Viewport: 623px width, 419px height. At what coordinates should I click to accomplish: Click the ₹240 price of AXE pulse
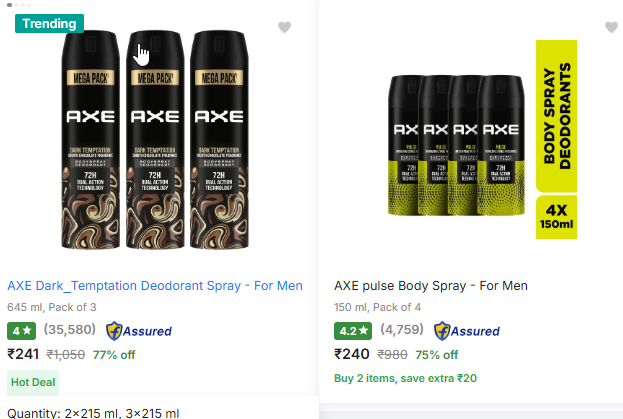pos(352,354)
